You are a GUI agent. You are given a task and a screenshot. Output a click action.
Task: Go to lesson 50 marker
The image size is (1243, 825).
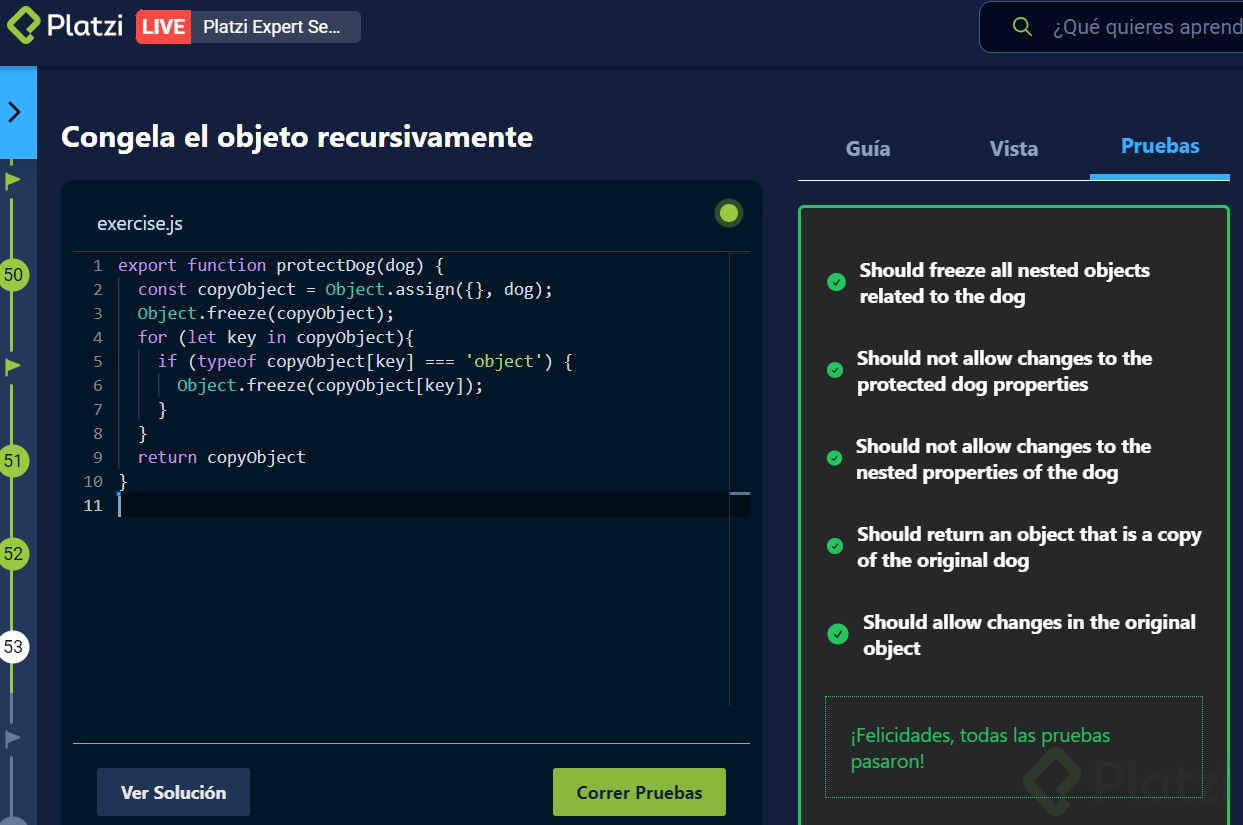(13, 275)
